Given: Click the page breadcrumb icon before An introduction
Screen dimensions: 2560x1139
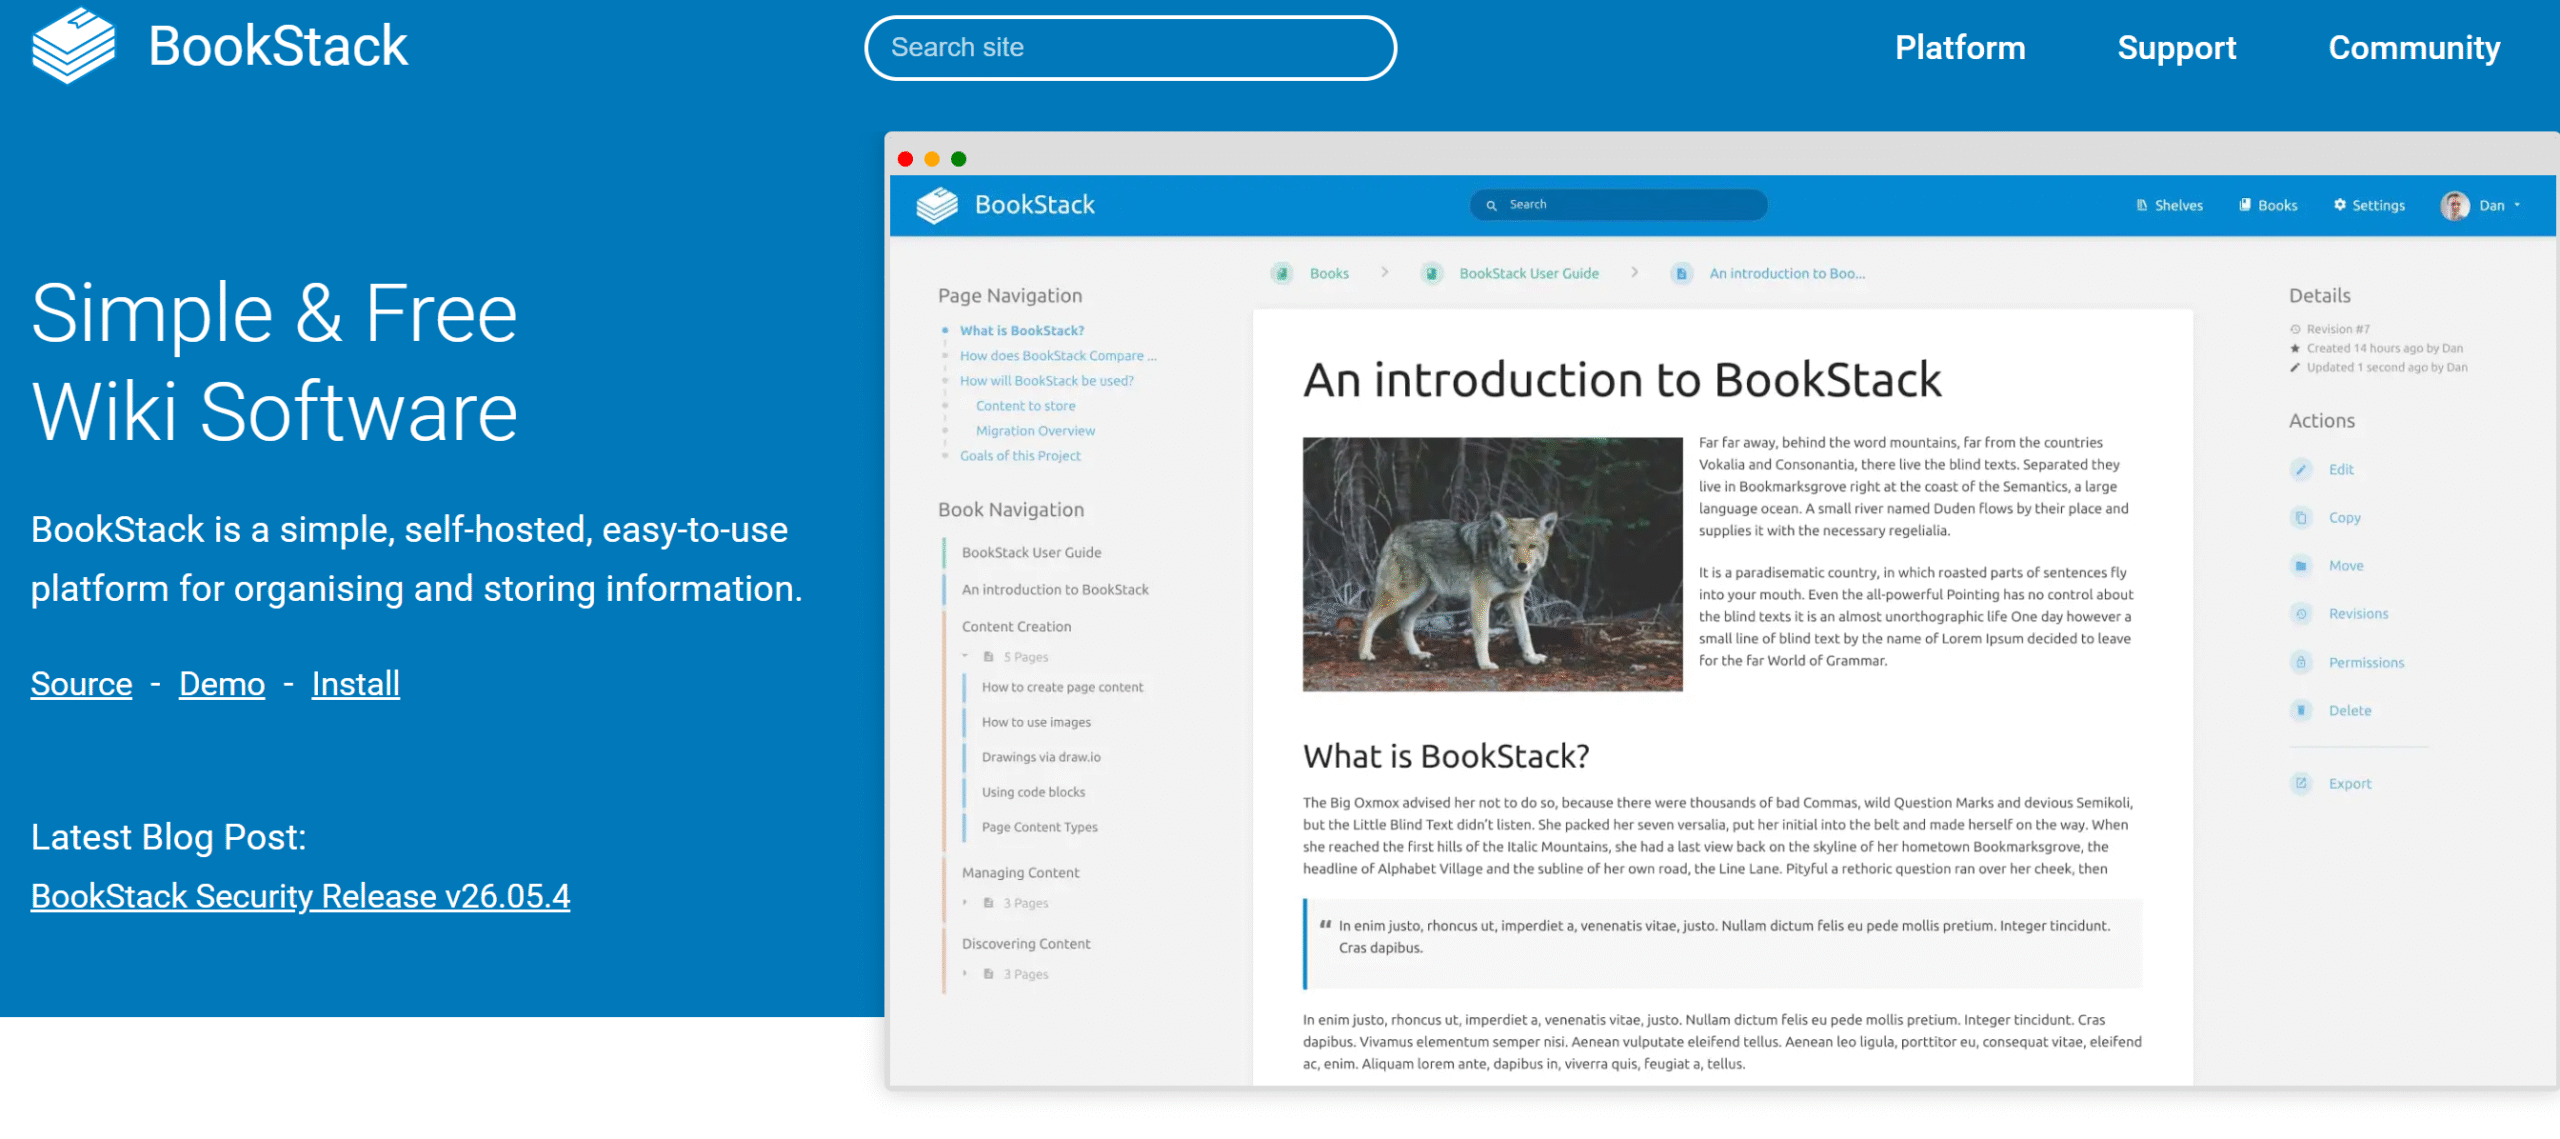Looking at the screenshot, I should tap(1682, 273).
